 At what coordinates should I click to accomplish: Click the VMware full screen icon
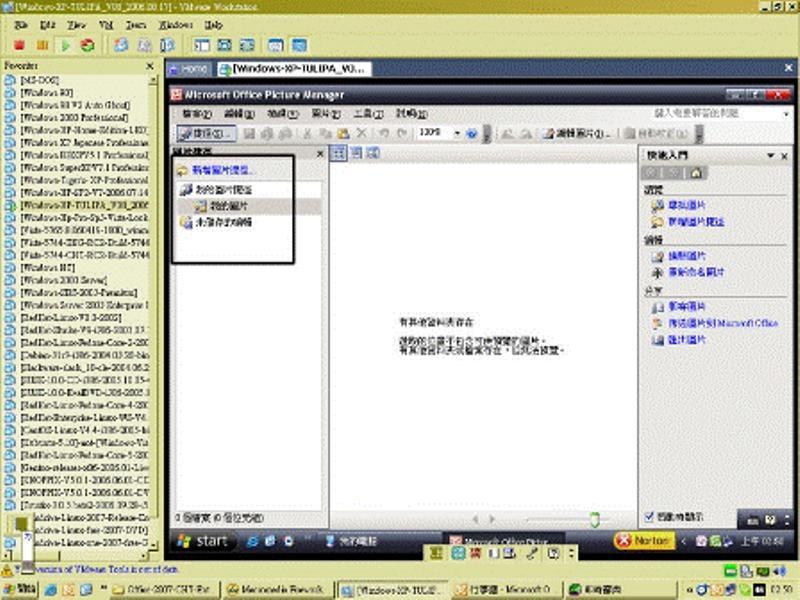(x=224, y=45)
